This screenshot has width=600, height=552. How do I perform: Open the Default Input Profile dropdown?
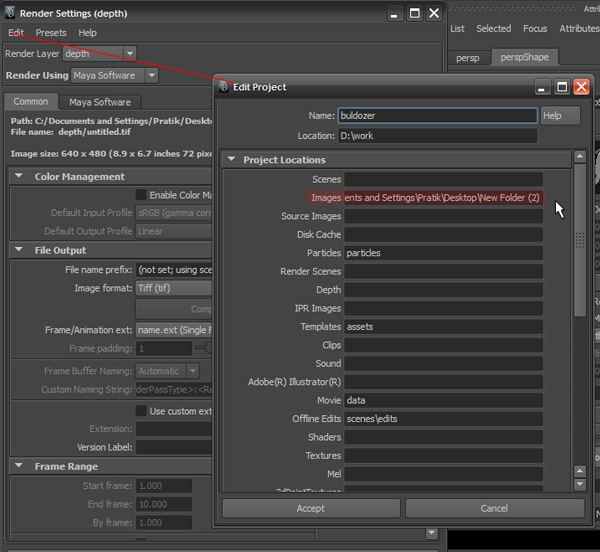(174, 213)
